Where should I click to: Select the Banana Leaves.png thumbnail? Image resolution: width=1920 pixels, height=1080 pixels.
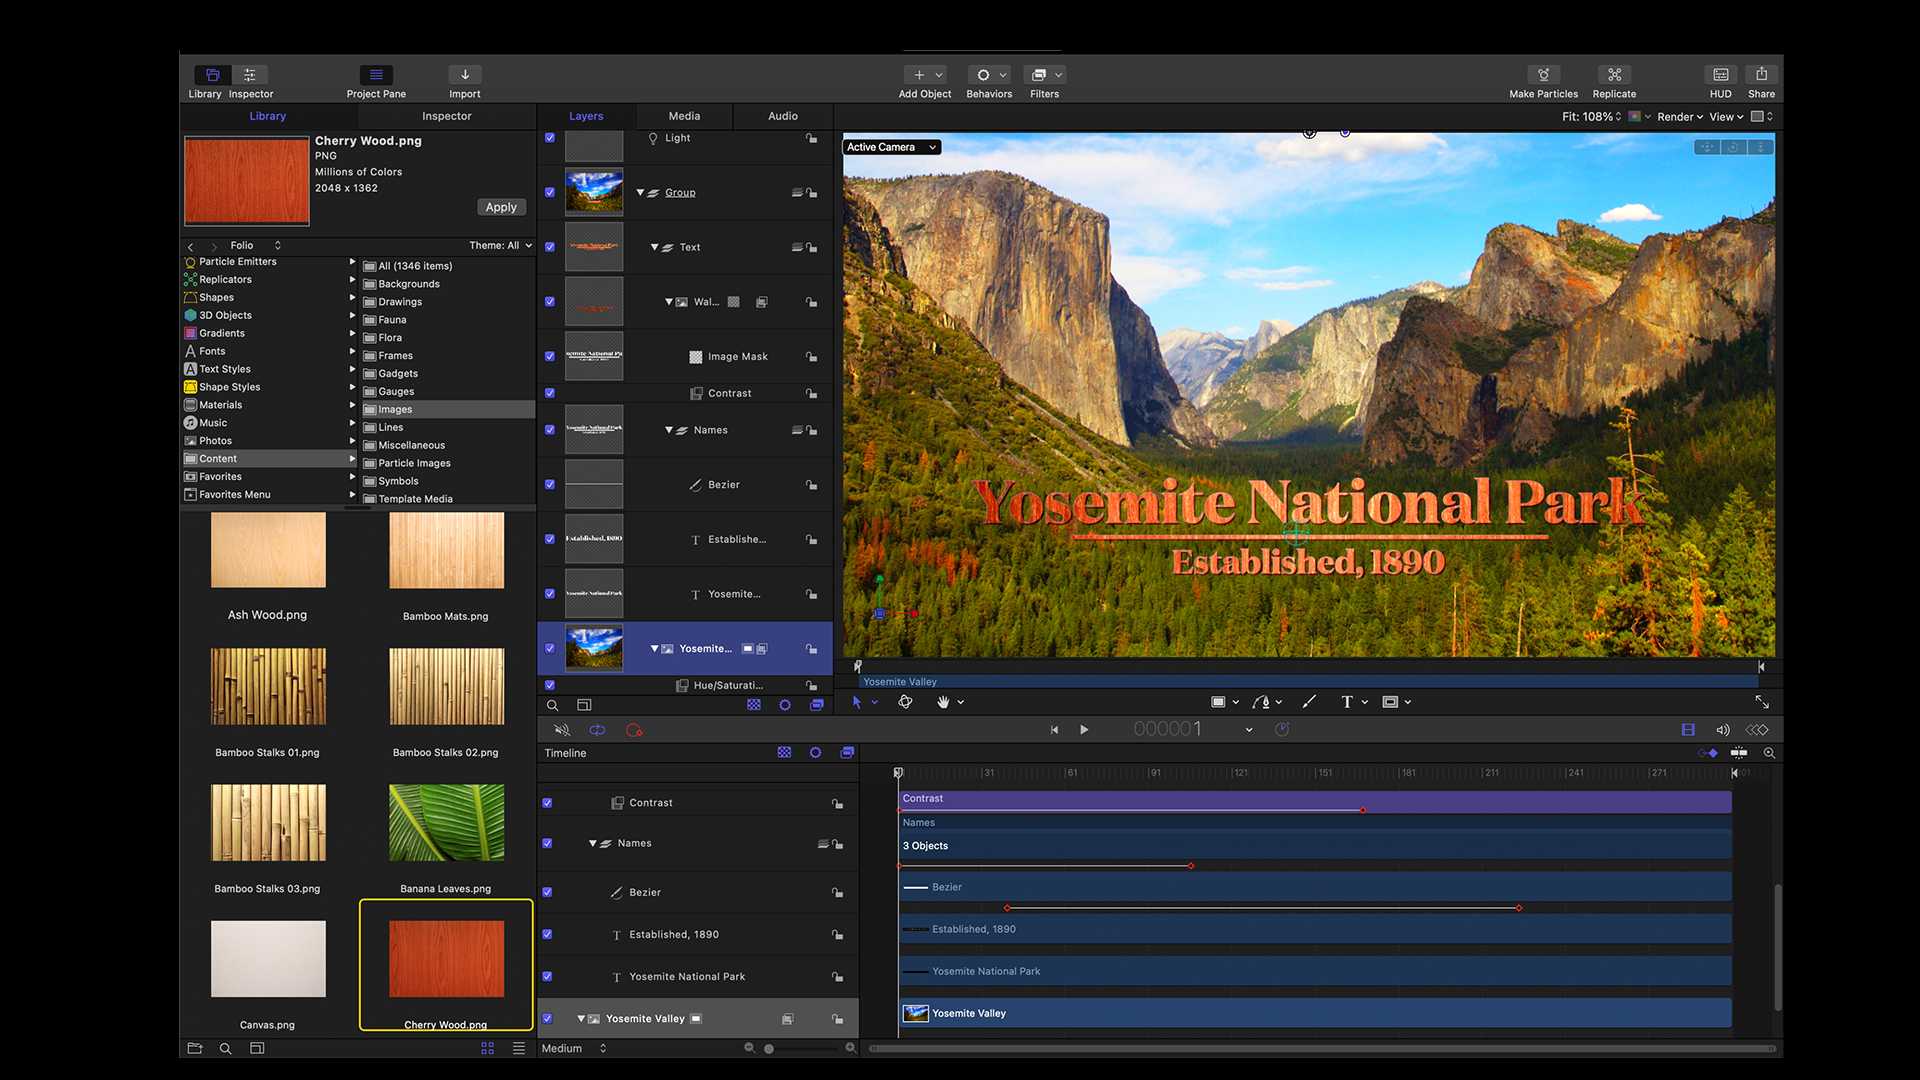[x=446, y=823]
